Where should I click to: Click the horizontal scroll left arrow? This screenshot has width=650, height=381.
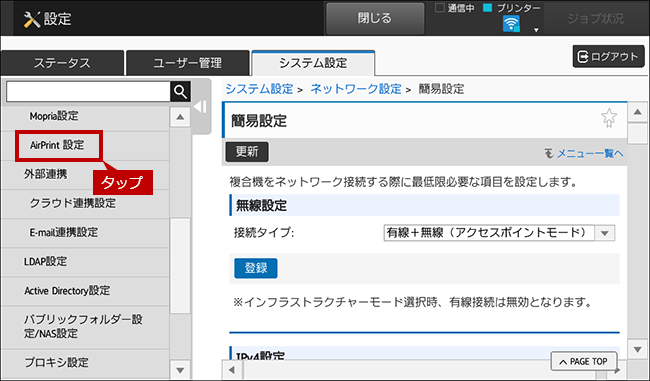tap(232, 370)
